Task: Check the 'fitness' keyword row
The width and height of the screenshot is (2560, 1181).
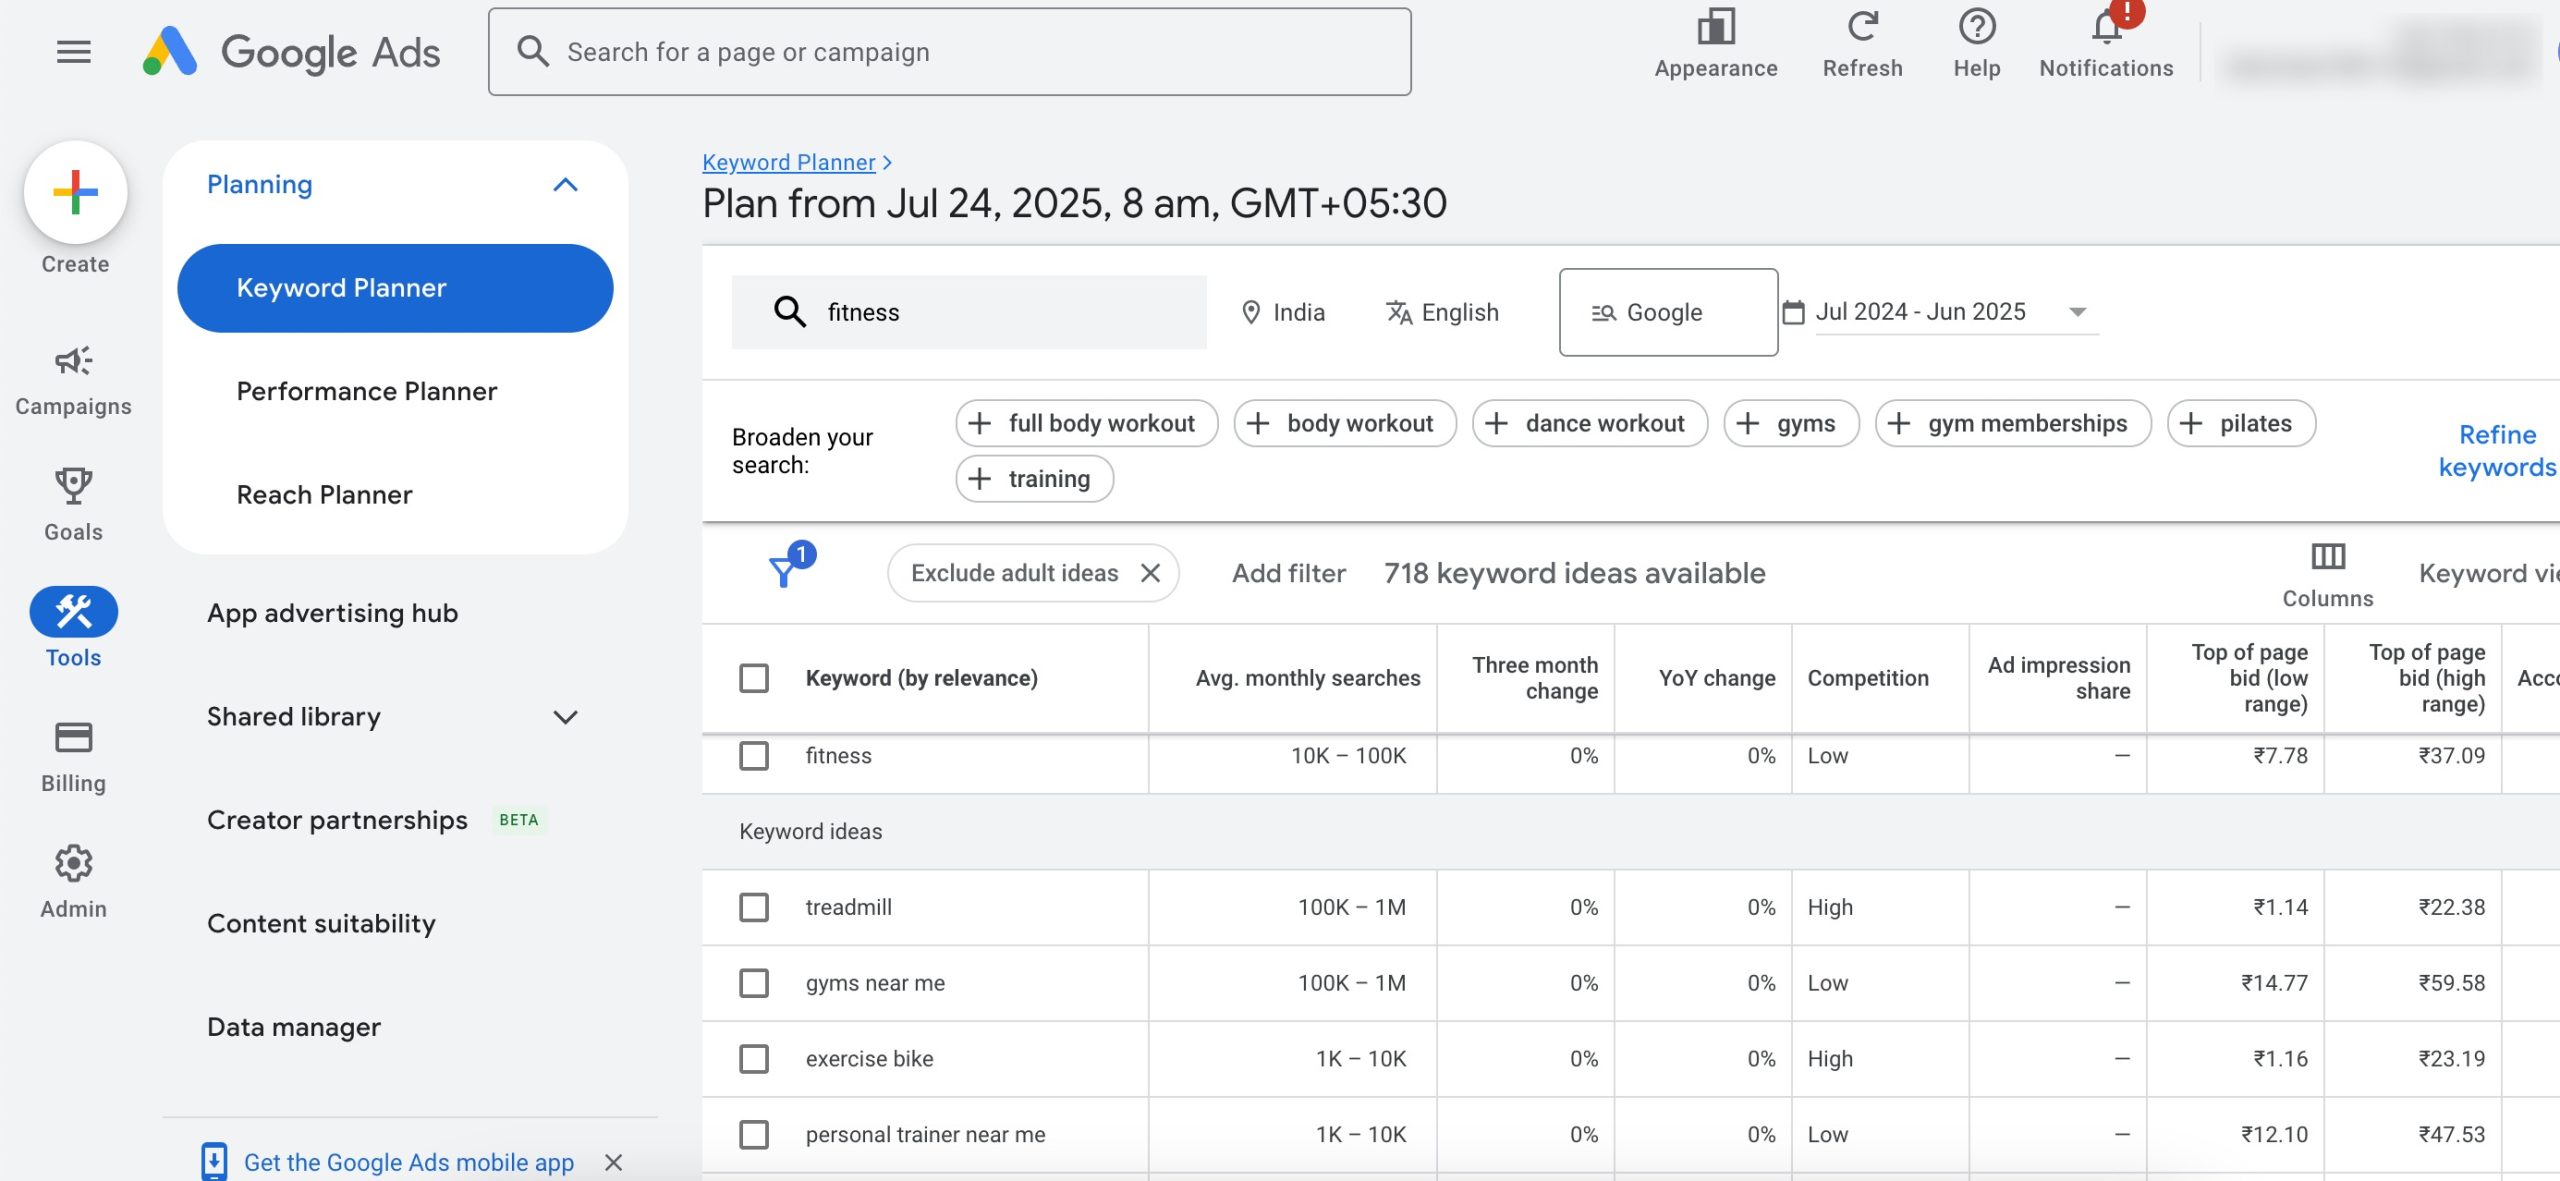Action: pyautogui.click(x=754, y=756)
